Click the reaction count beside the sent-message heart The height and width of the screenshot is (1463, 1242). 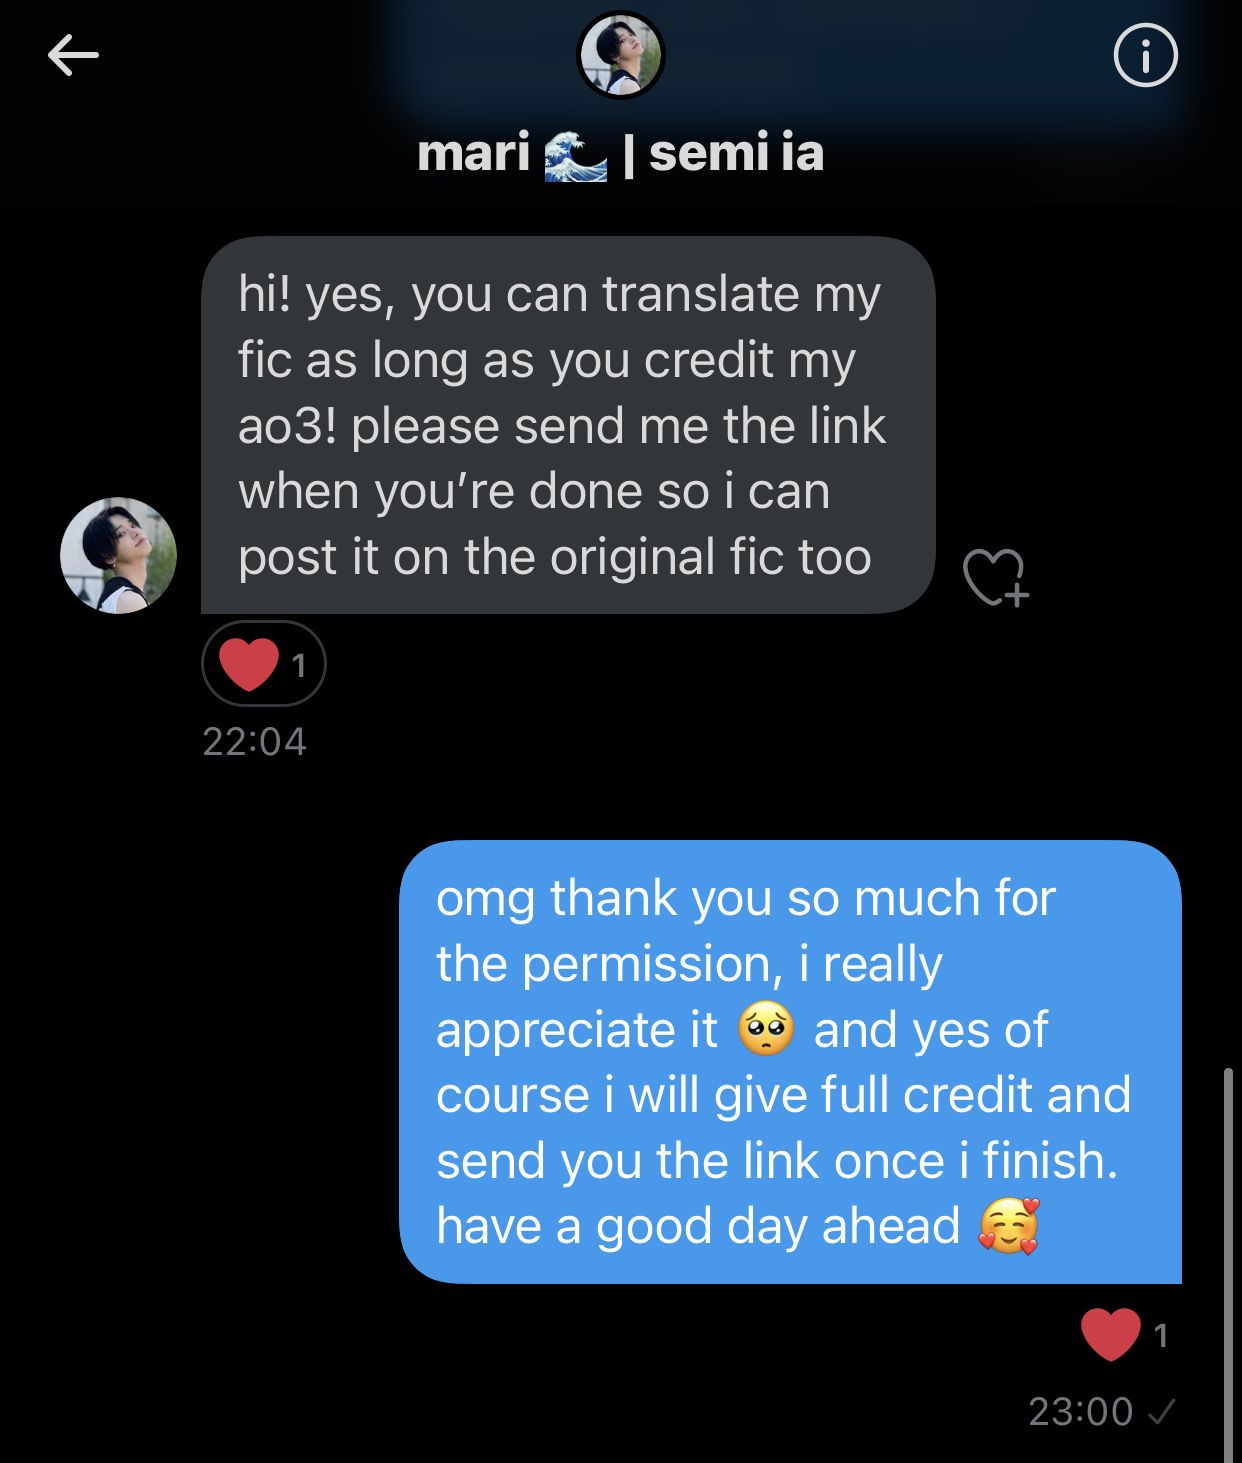coord(1160,1335)
